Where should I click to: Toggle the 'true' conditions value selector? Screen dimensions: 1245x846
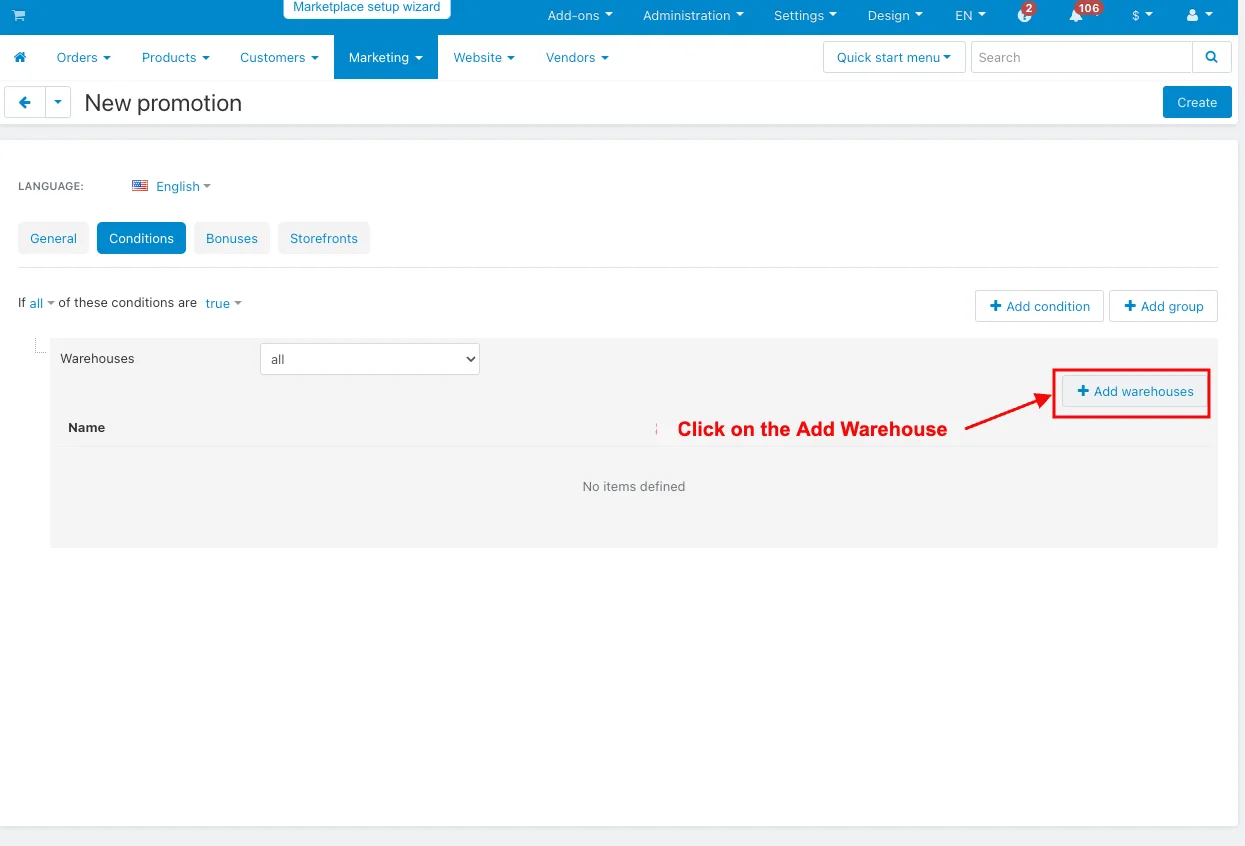(x=223, y=303)
